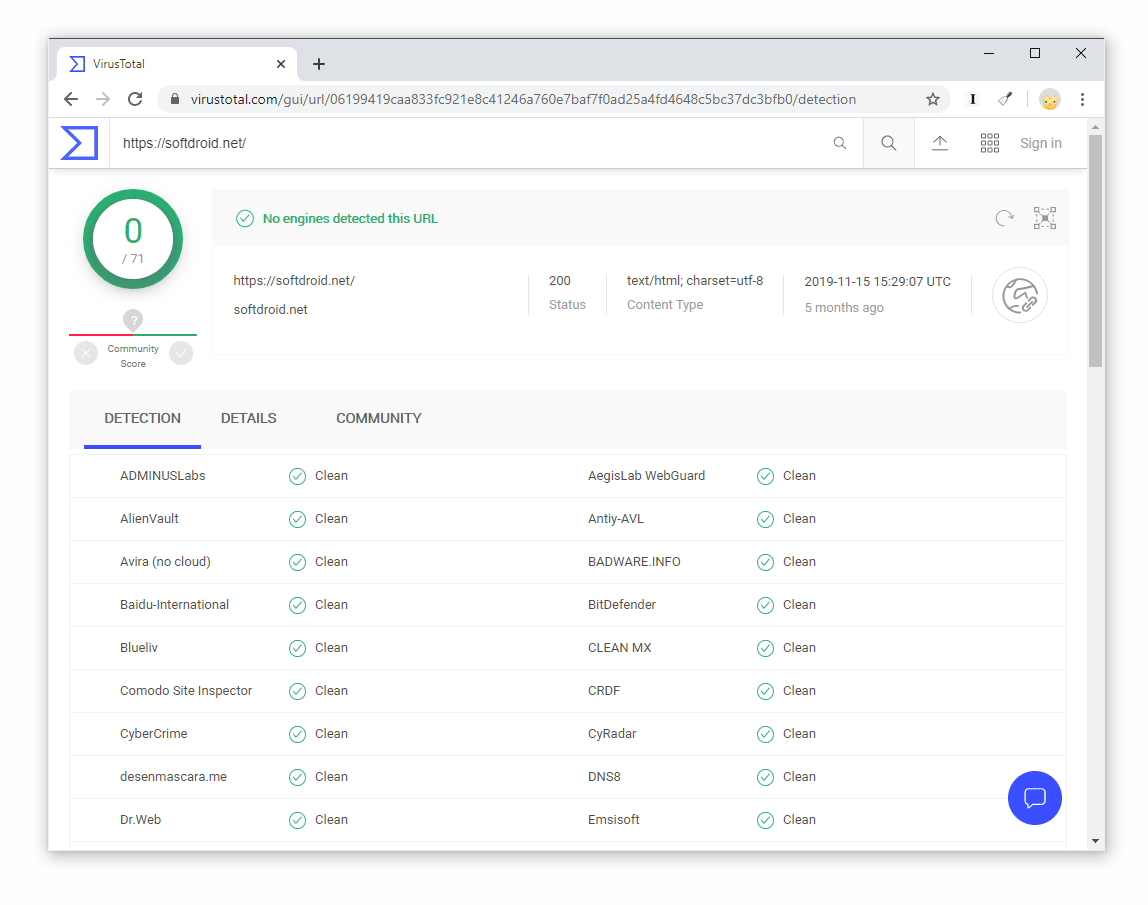Click the browser address bar URL
1148x905 pixels.
[x=523, y=100]
